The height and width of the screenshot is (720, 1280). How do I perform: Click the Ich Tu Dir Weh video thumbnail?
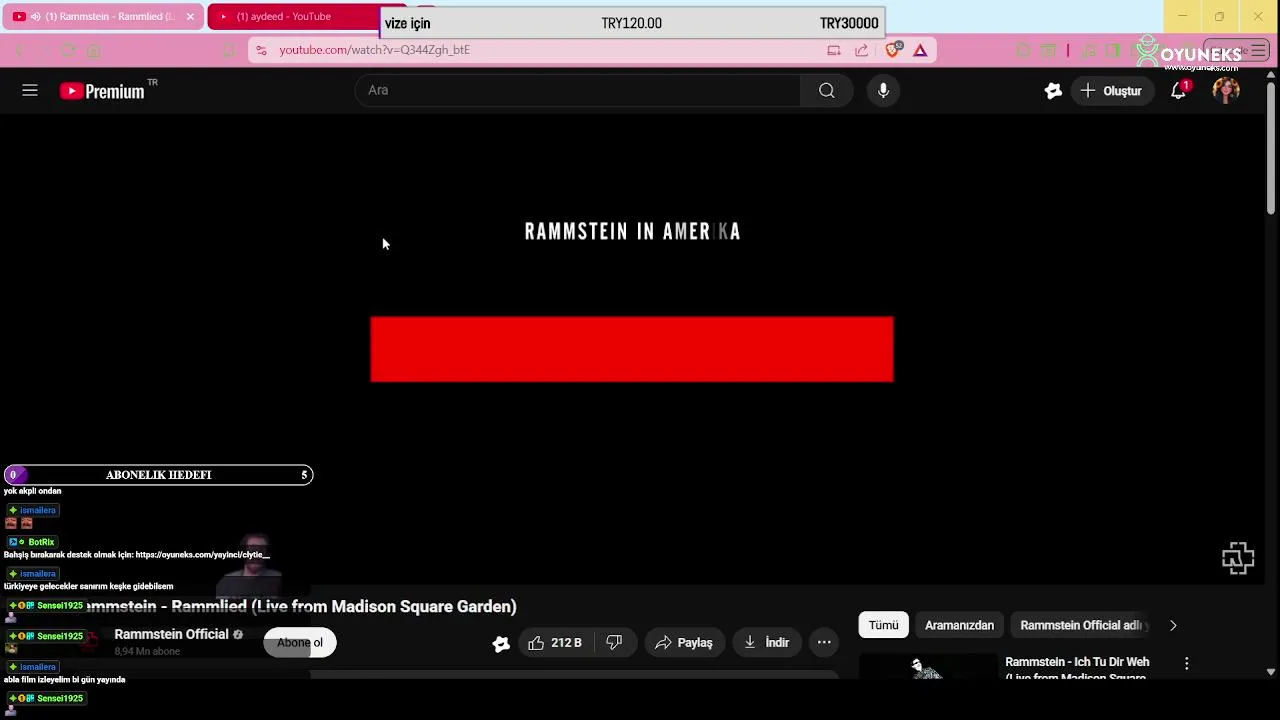929,667
